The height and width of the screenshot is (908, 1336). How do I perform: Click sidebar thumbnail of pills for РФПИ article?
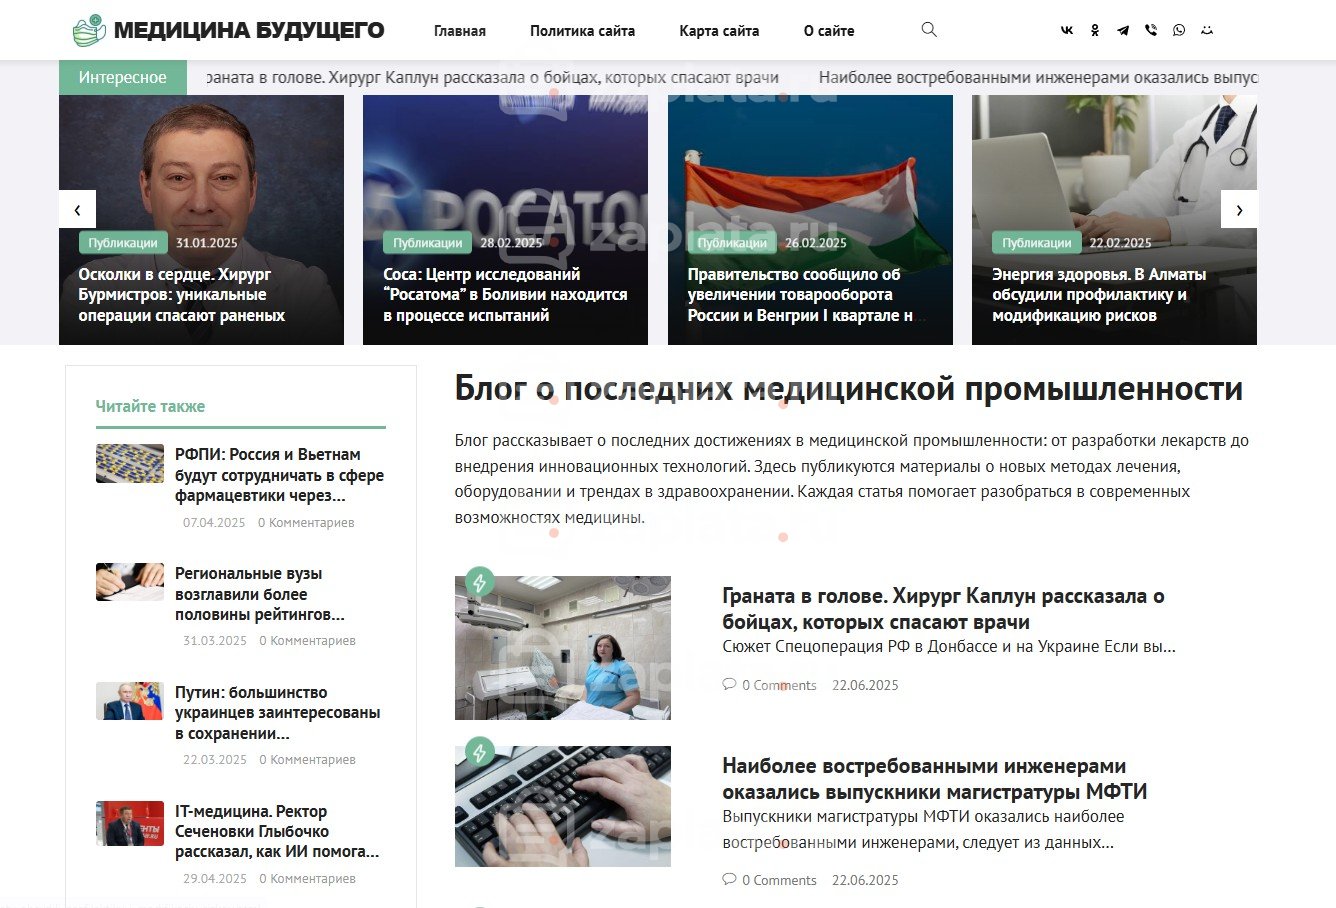[x=130, y=463]
